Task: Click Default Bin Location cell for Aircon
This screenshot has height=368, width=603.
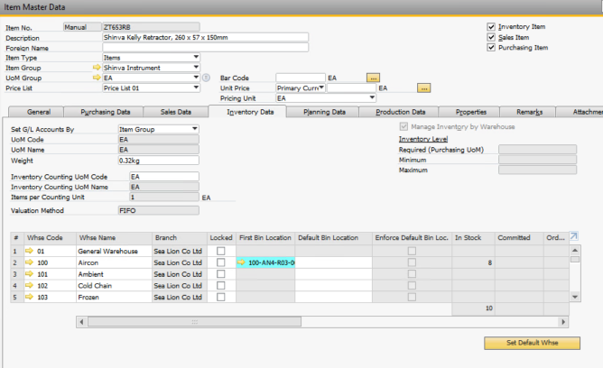Action: pyautogui.click(x=333, y=263)
